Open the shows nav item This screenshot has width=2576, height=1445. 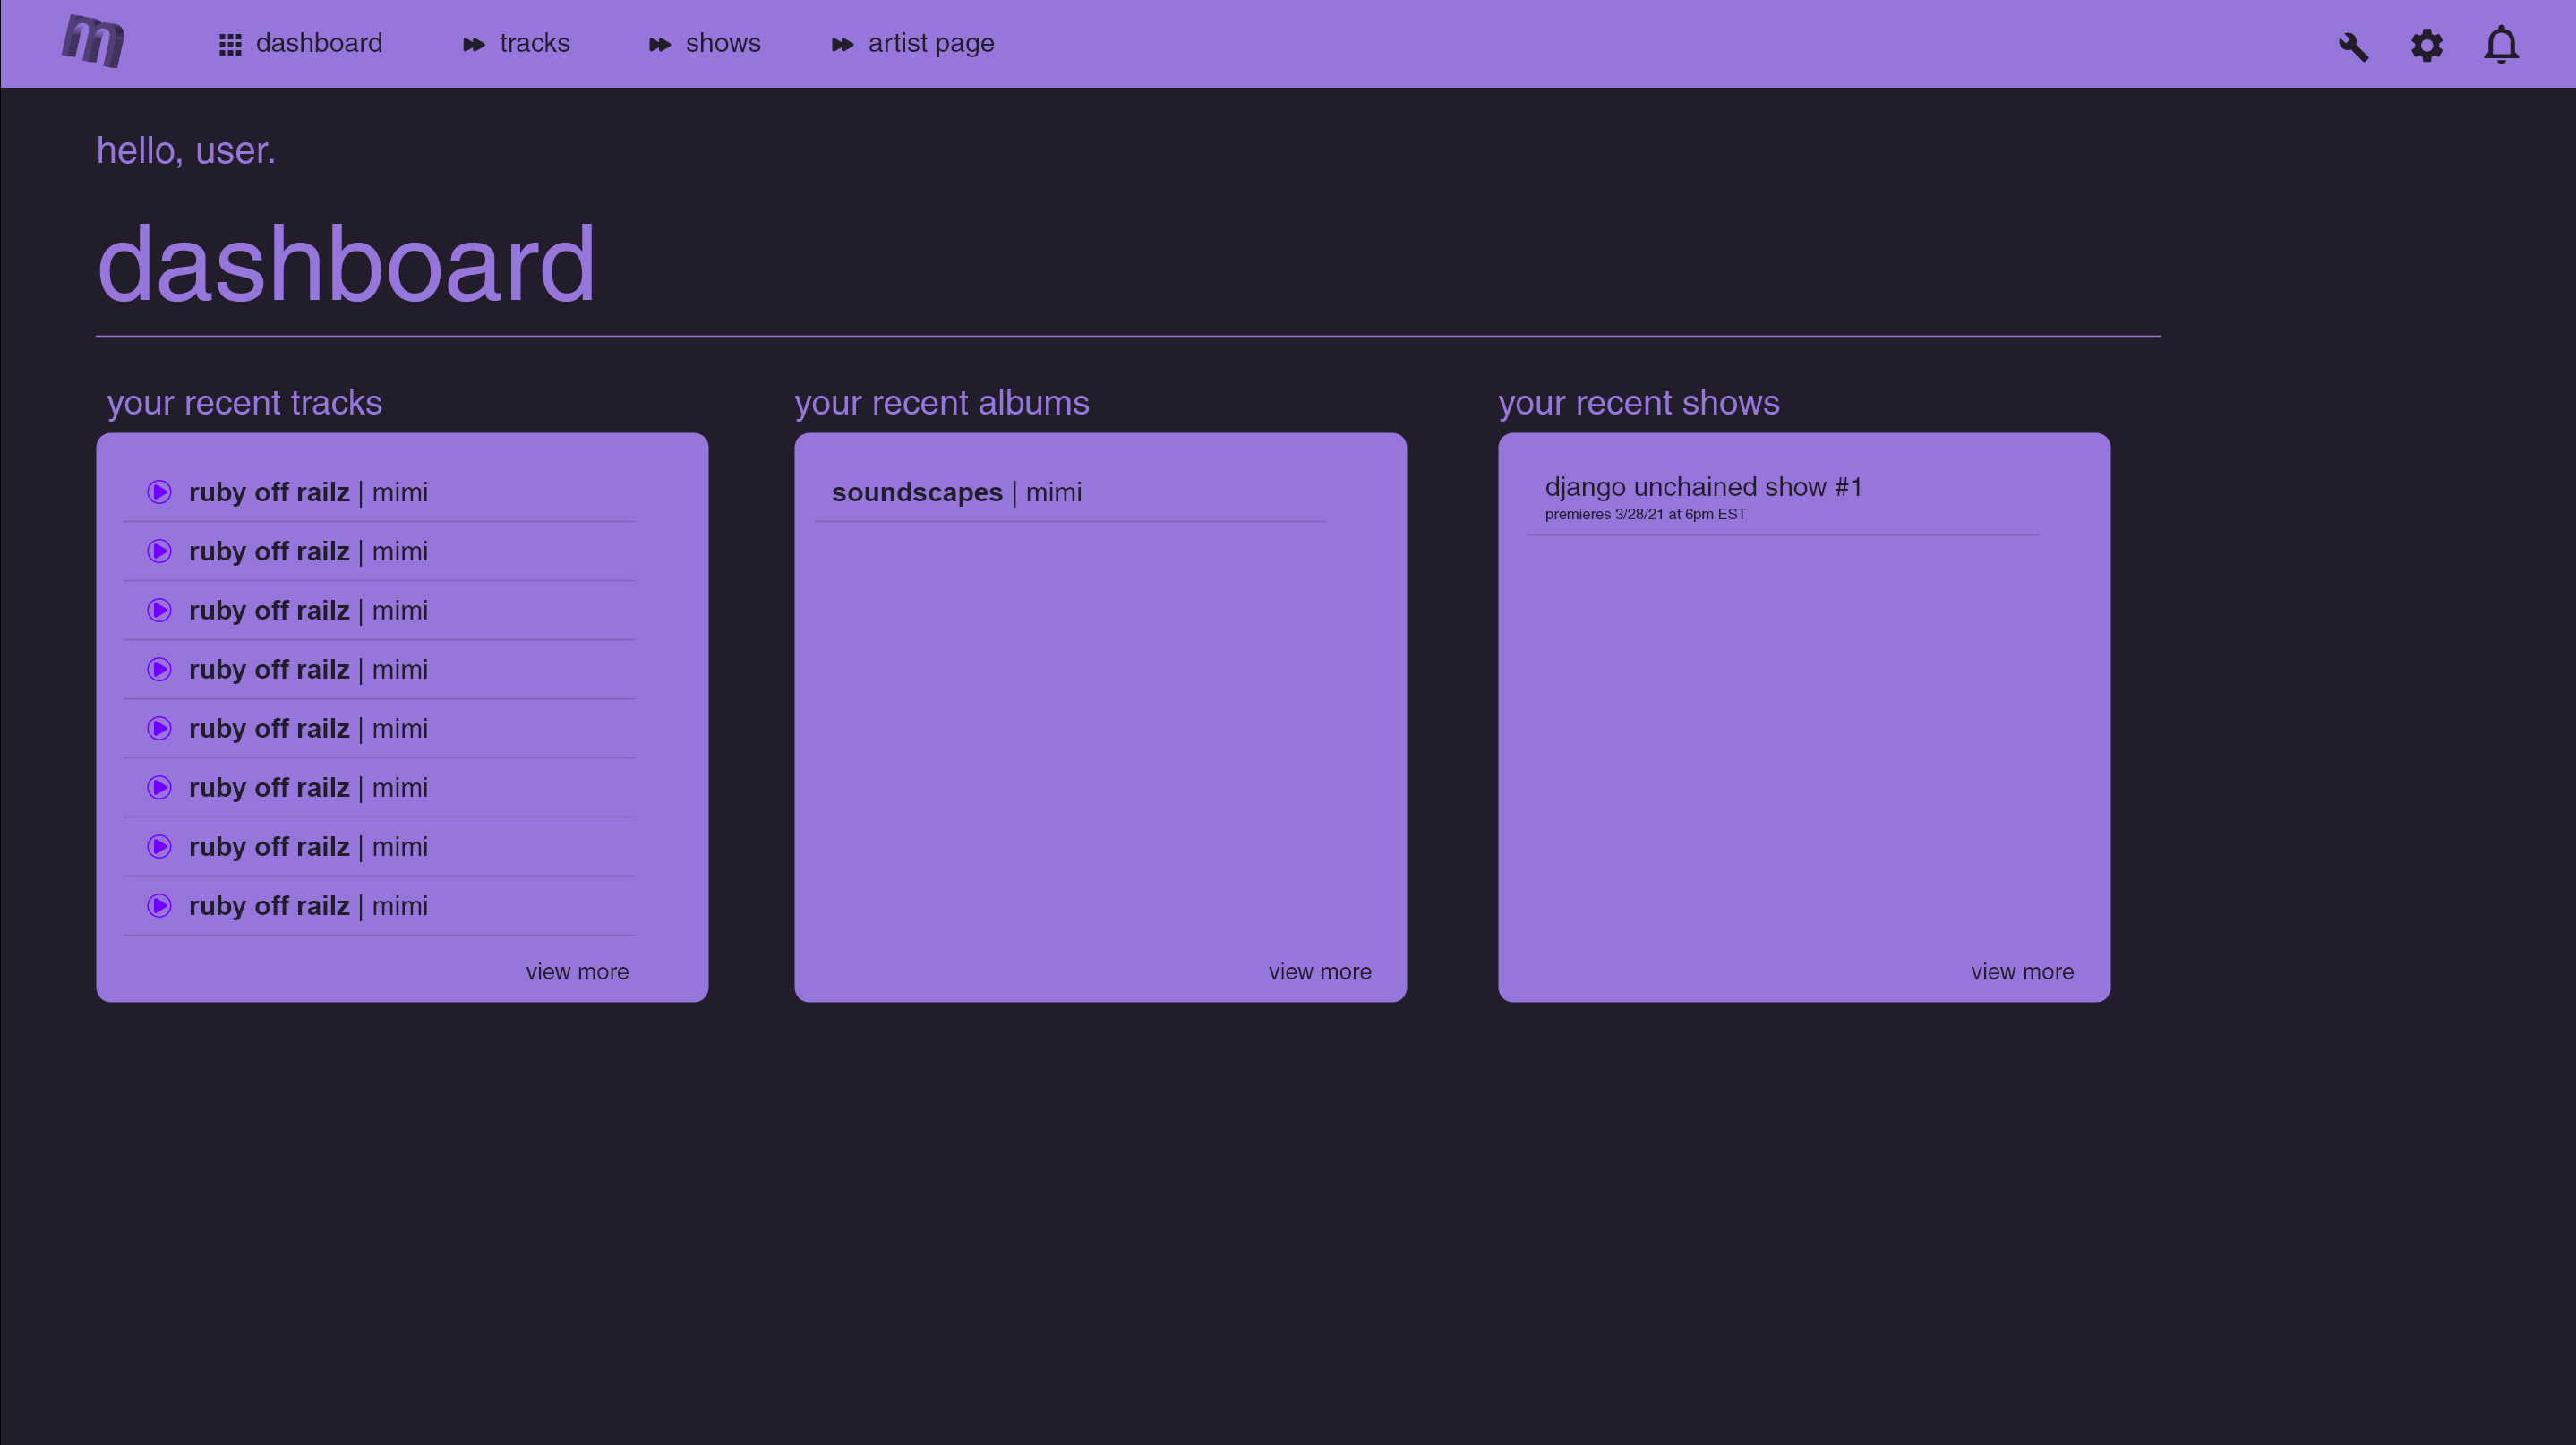tap(722, 44)
